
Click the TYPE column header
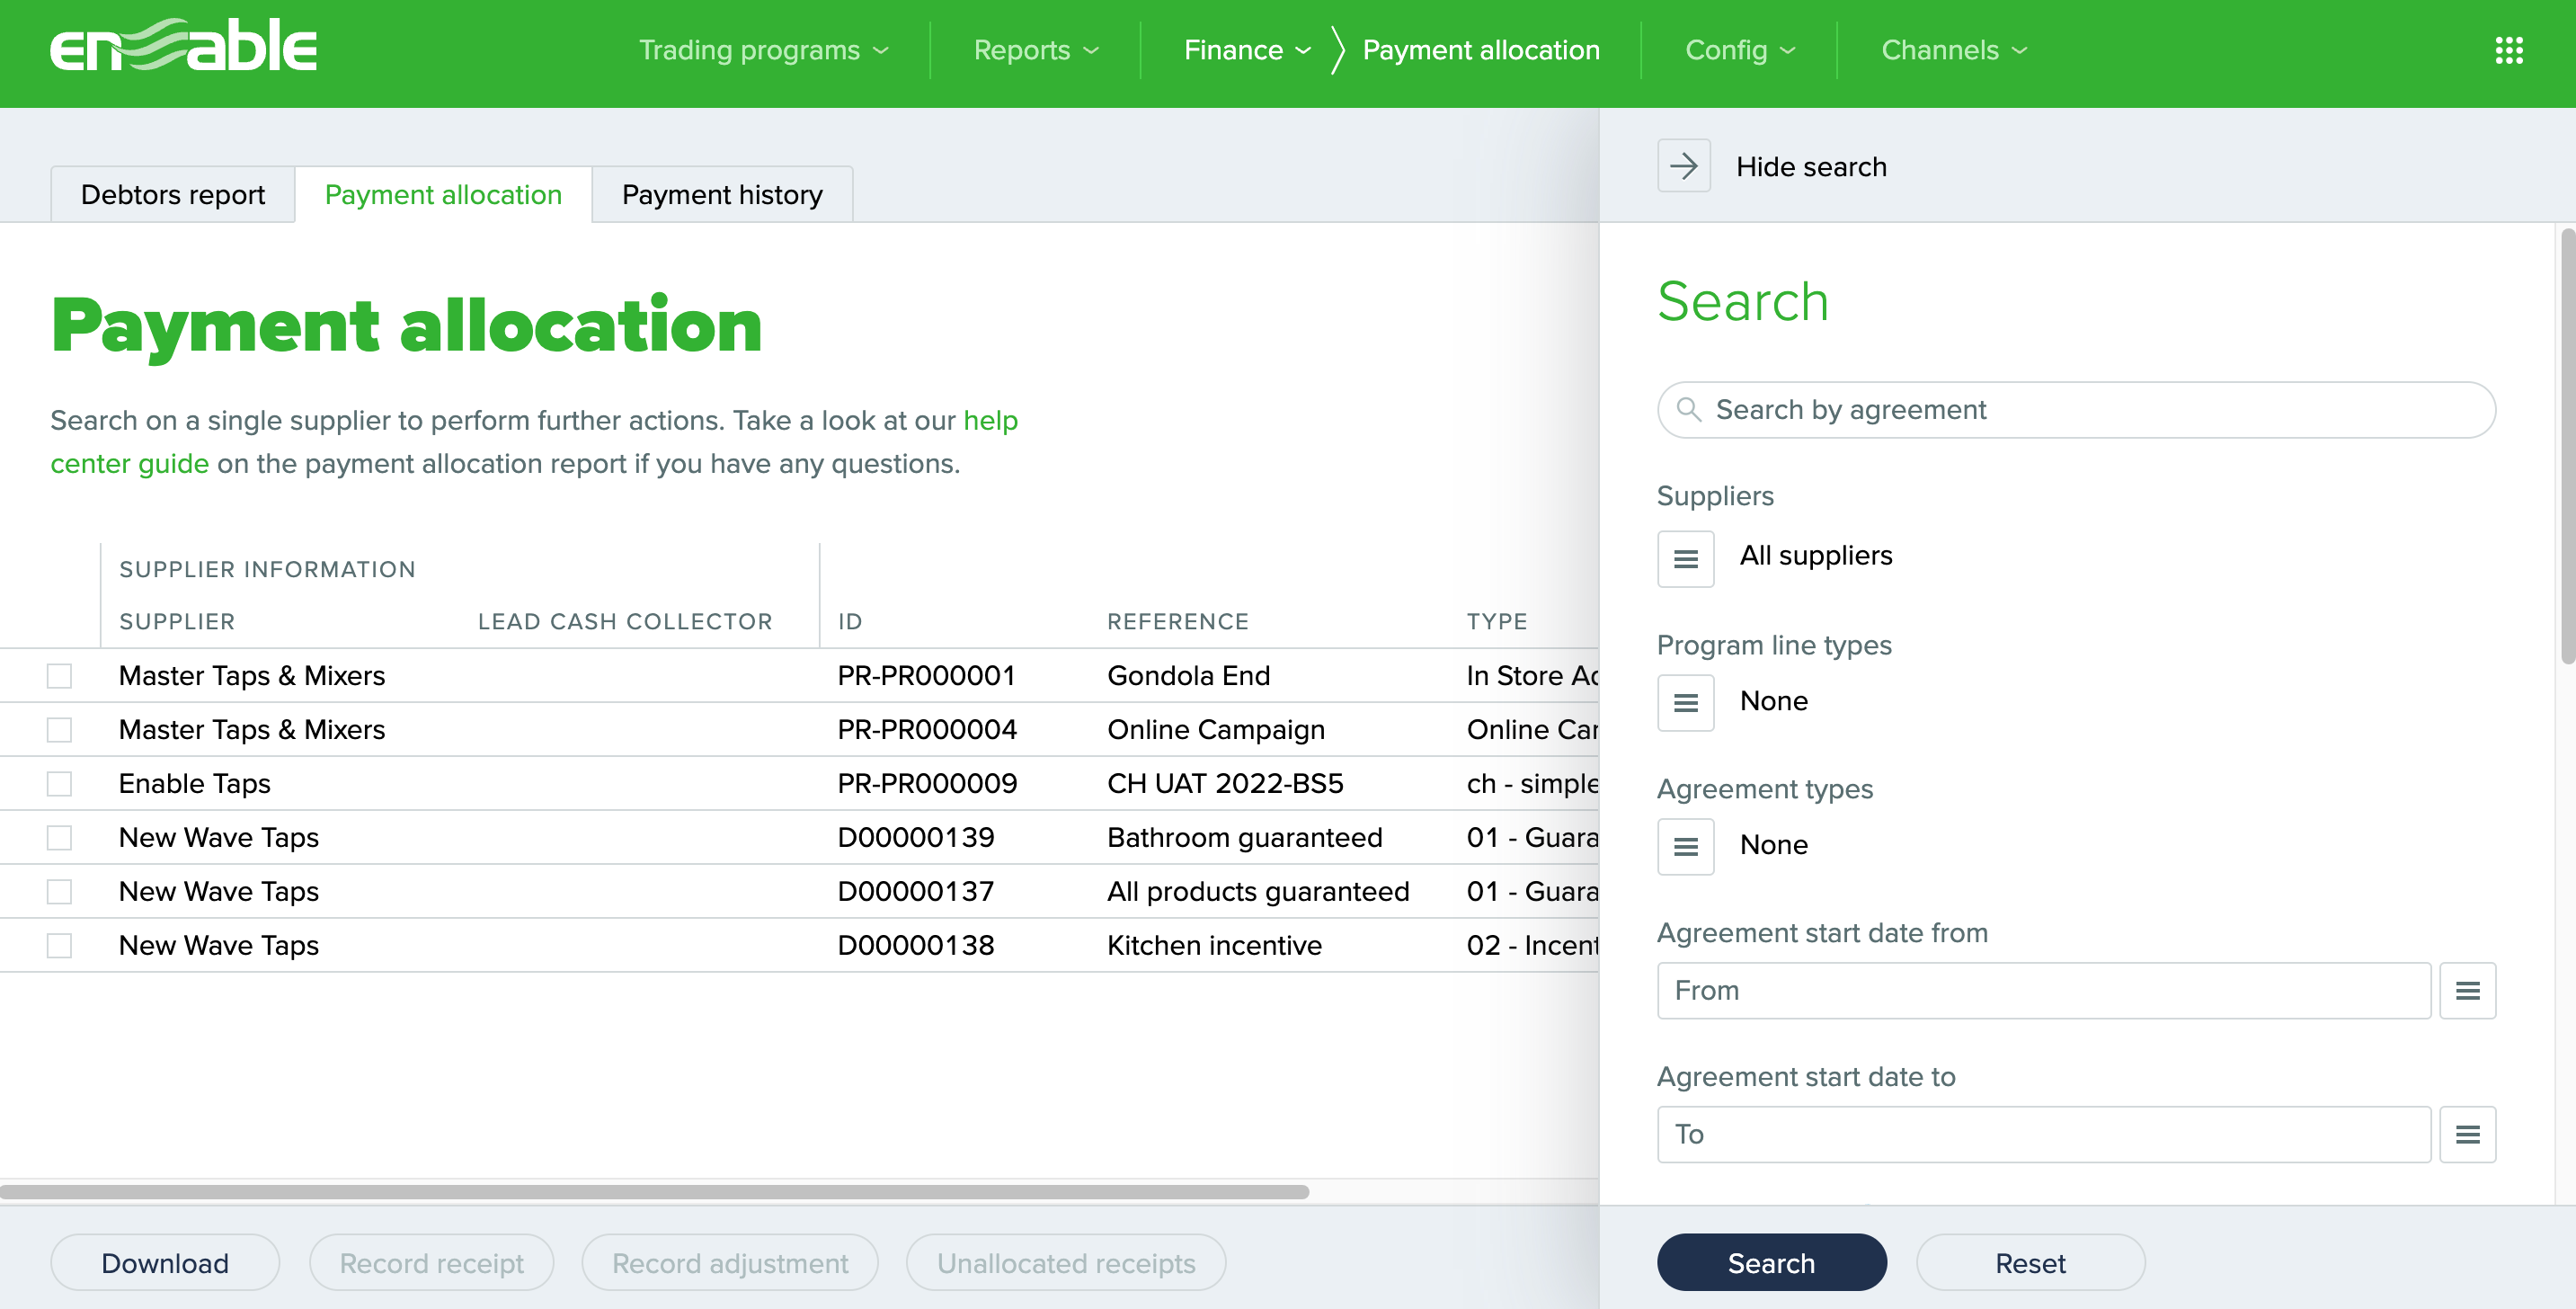point(1497,622)
